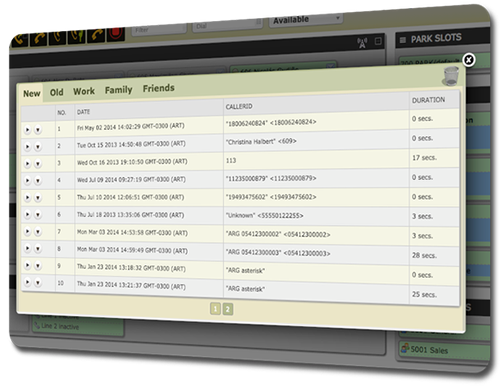Click date Thu Jan 23 2014 13:21:37

point(131,285)
